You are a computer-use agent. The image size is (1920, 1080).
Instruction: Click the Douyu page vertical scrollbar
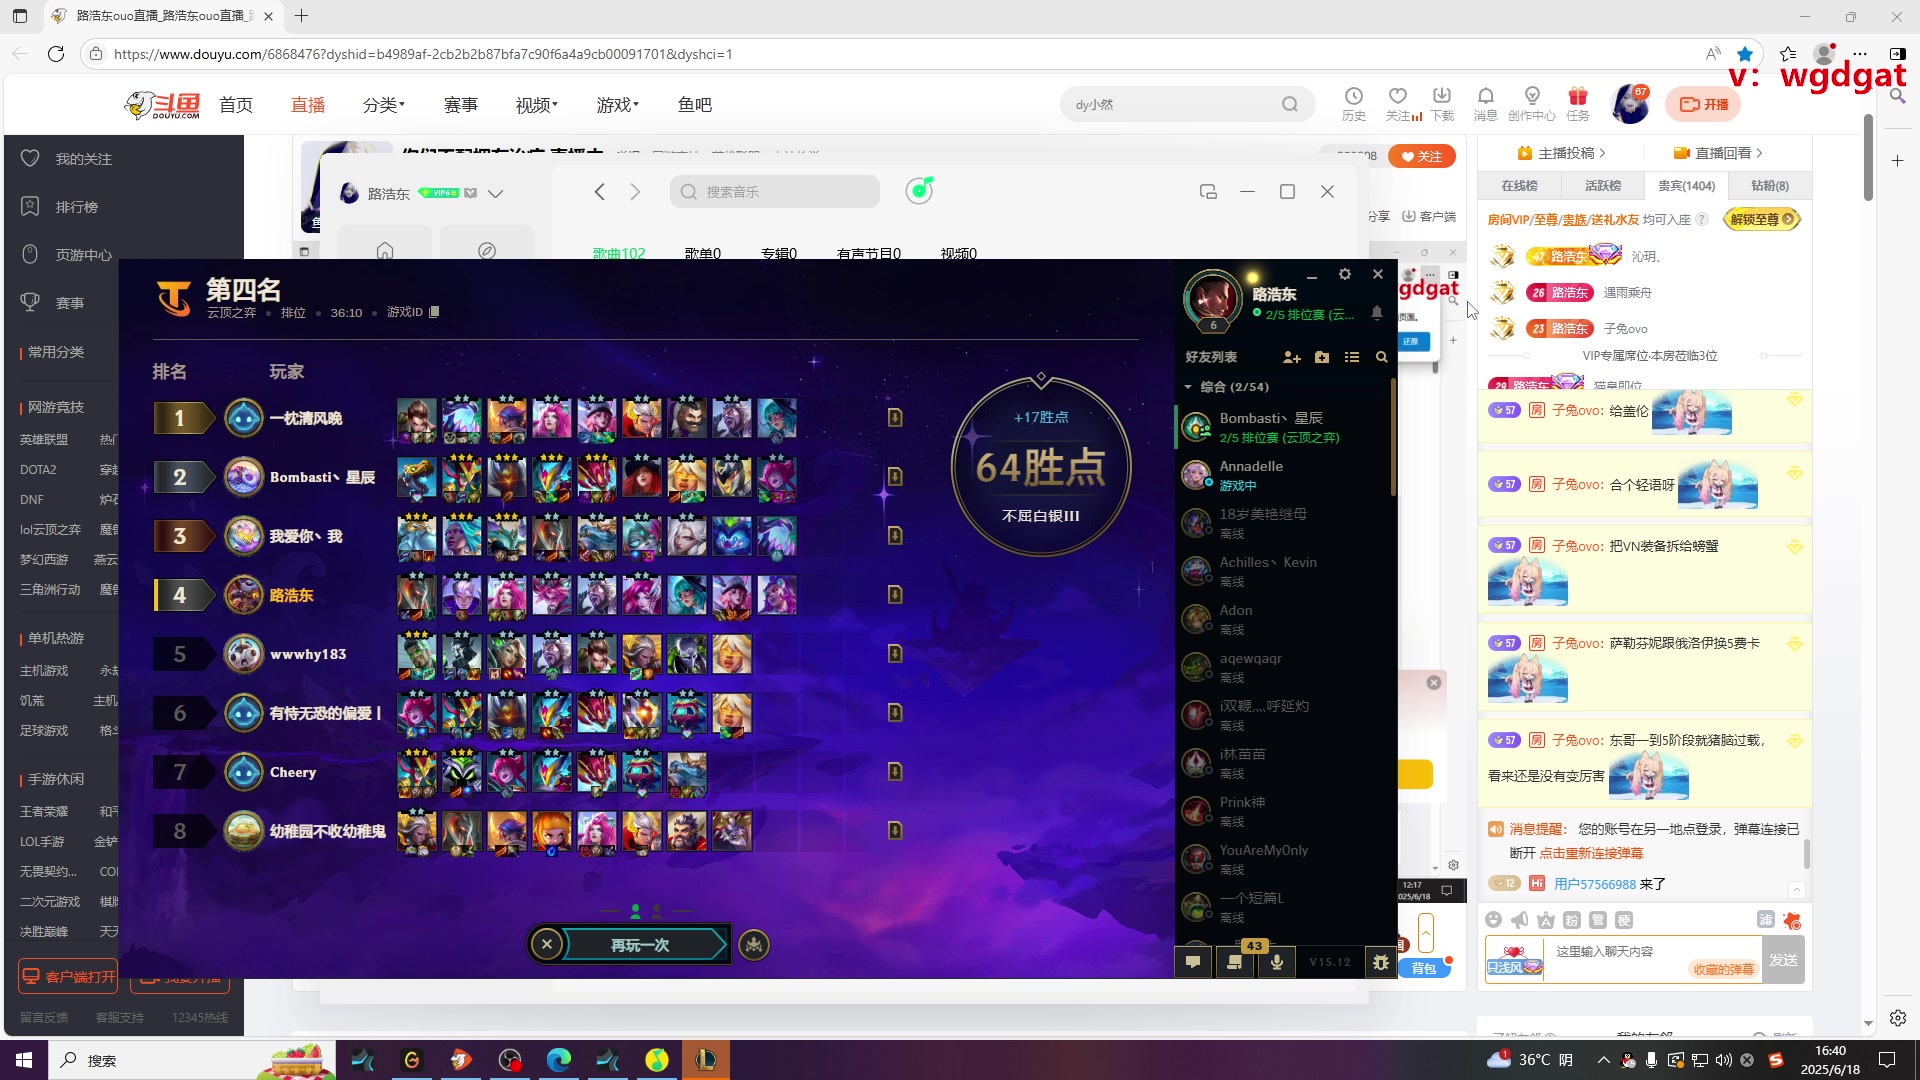(x=1868, y=157)
